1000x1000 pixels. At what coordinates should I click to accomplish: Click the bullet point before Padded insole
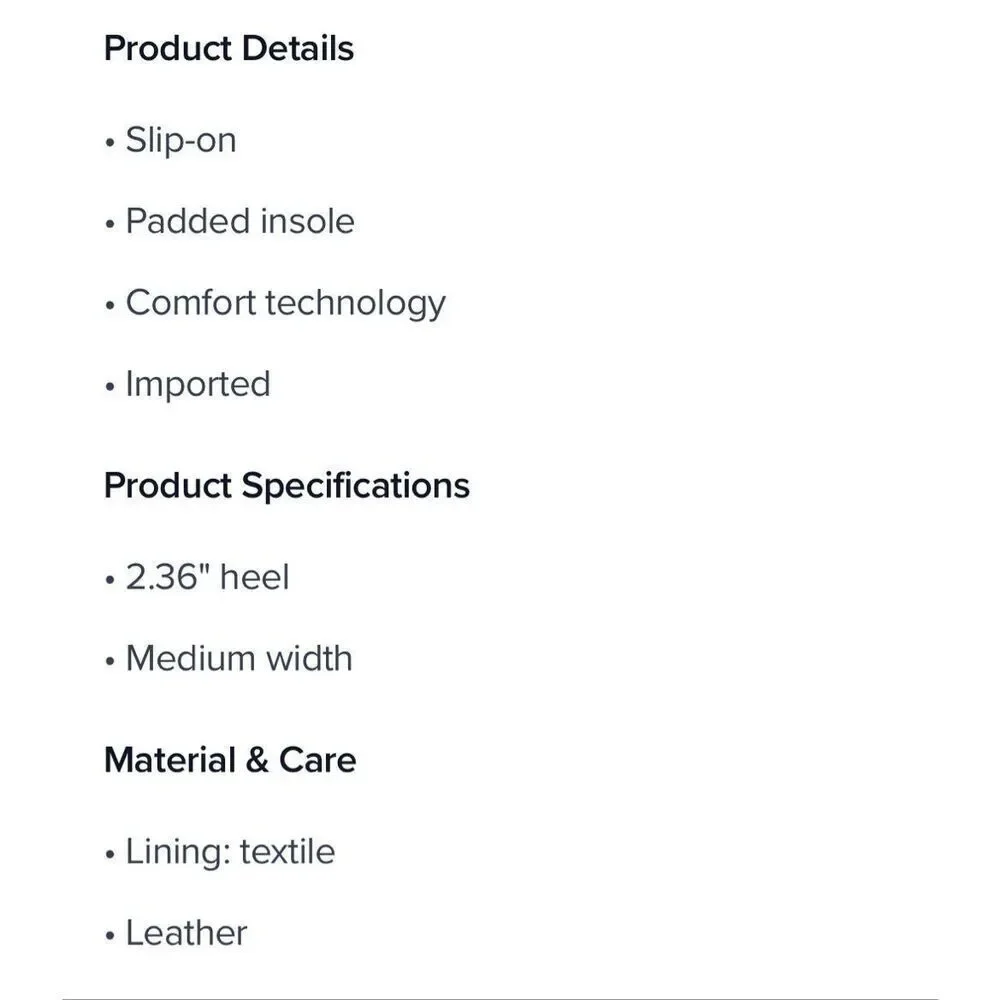(110, 224)
